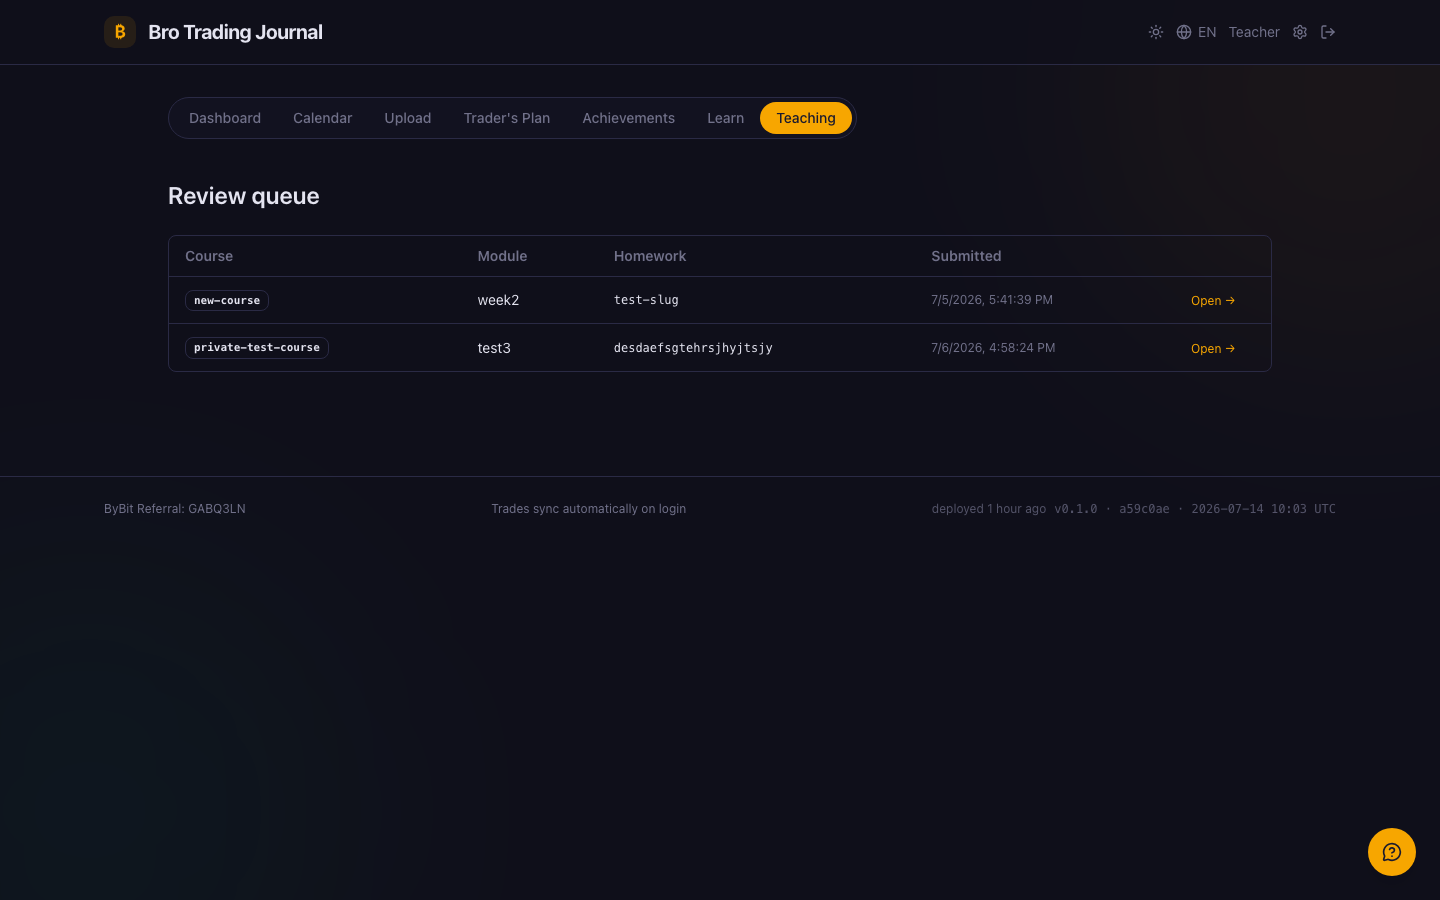
Task: Open settings via the gear icon
Action: [x=1300, y=32]
